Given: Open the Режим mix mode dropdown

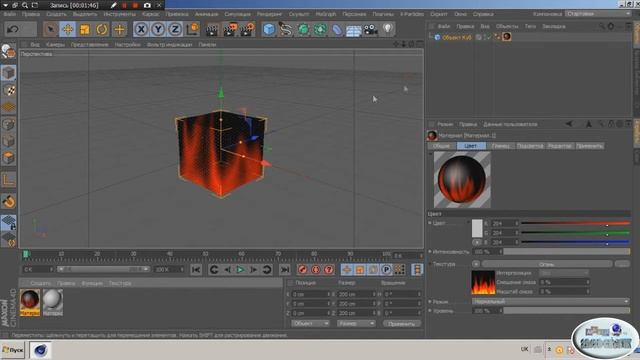Looking at the screenshot, I should tap(551, 302).
